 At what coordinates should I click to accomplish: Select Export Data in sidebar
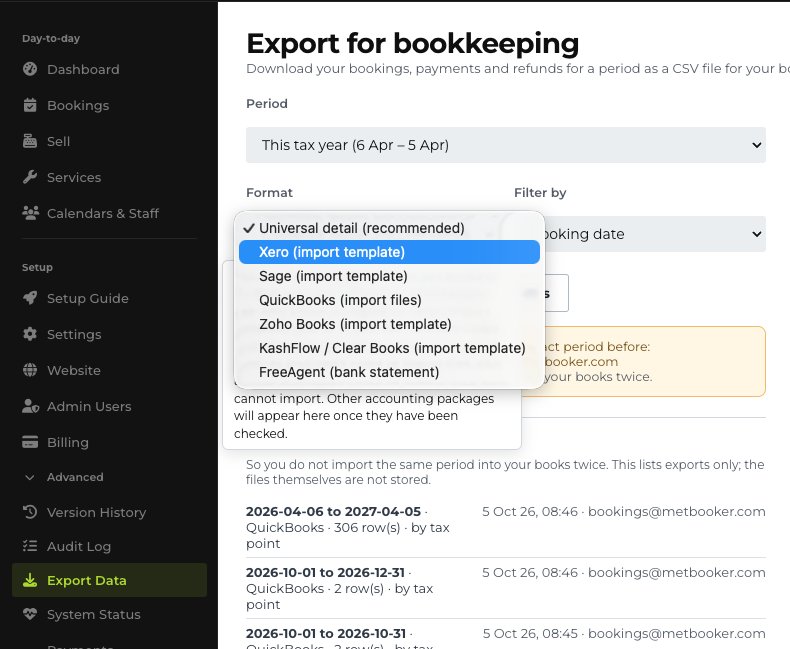click(109, 580)
